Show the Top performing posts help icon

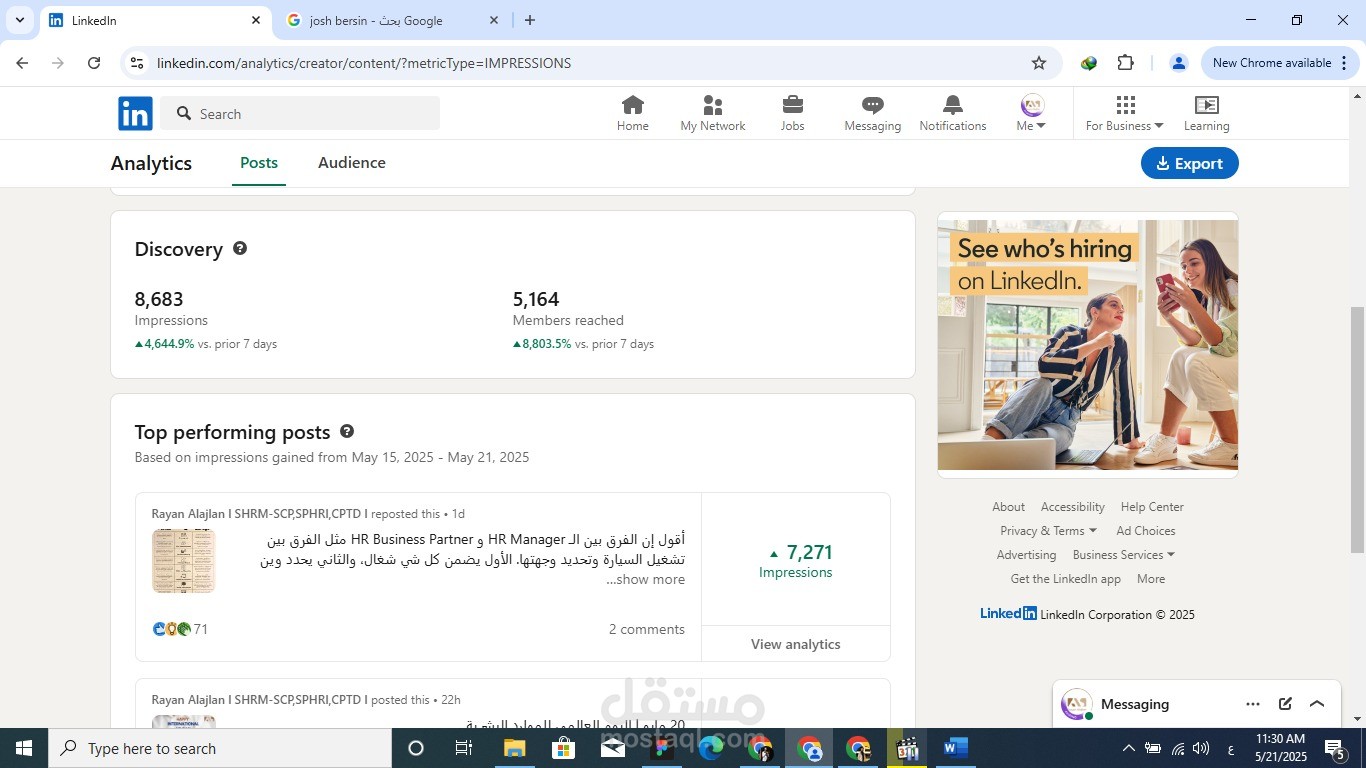pyautogui.click(x=347, y=431)
